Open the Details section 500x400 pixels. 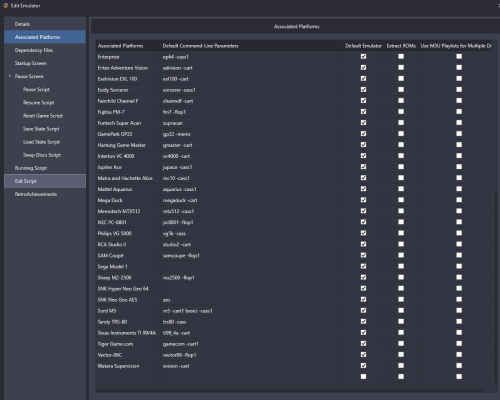(x=45, y=24)
